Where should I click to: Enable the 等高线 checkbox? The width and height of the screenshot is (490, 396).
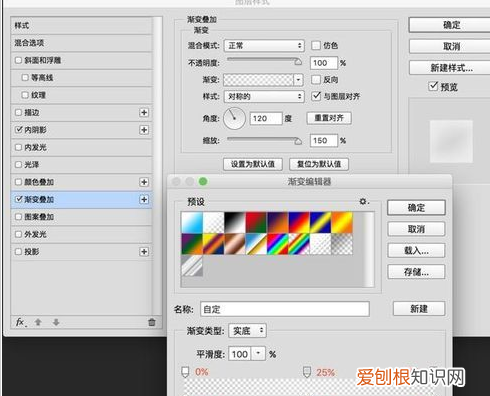[x=25, y=78]
